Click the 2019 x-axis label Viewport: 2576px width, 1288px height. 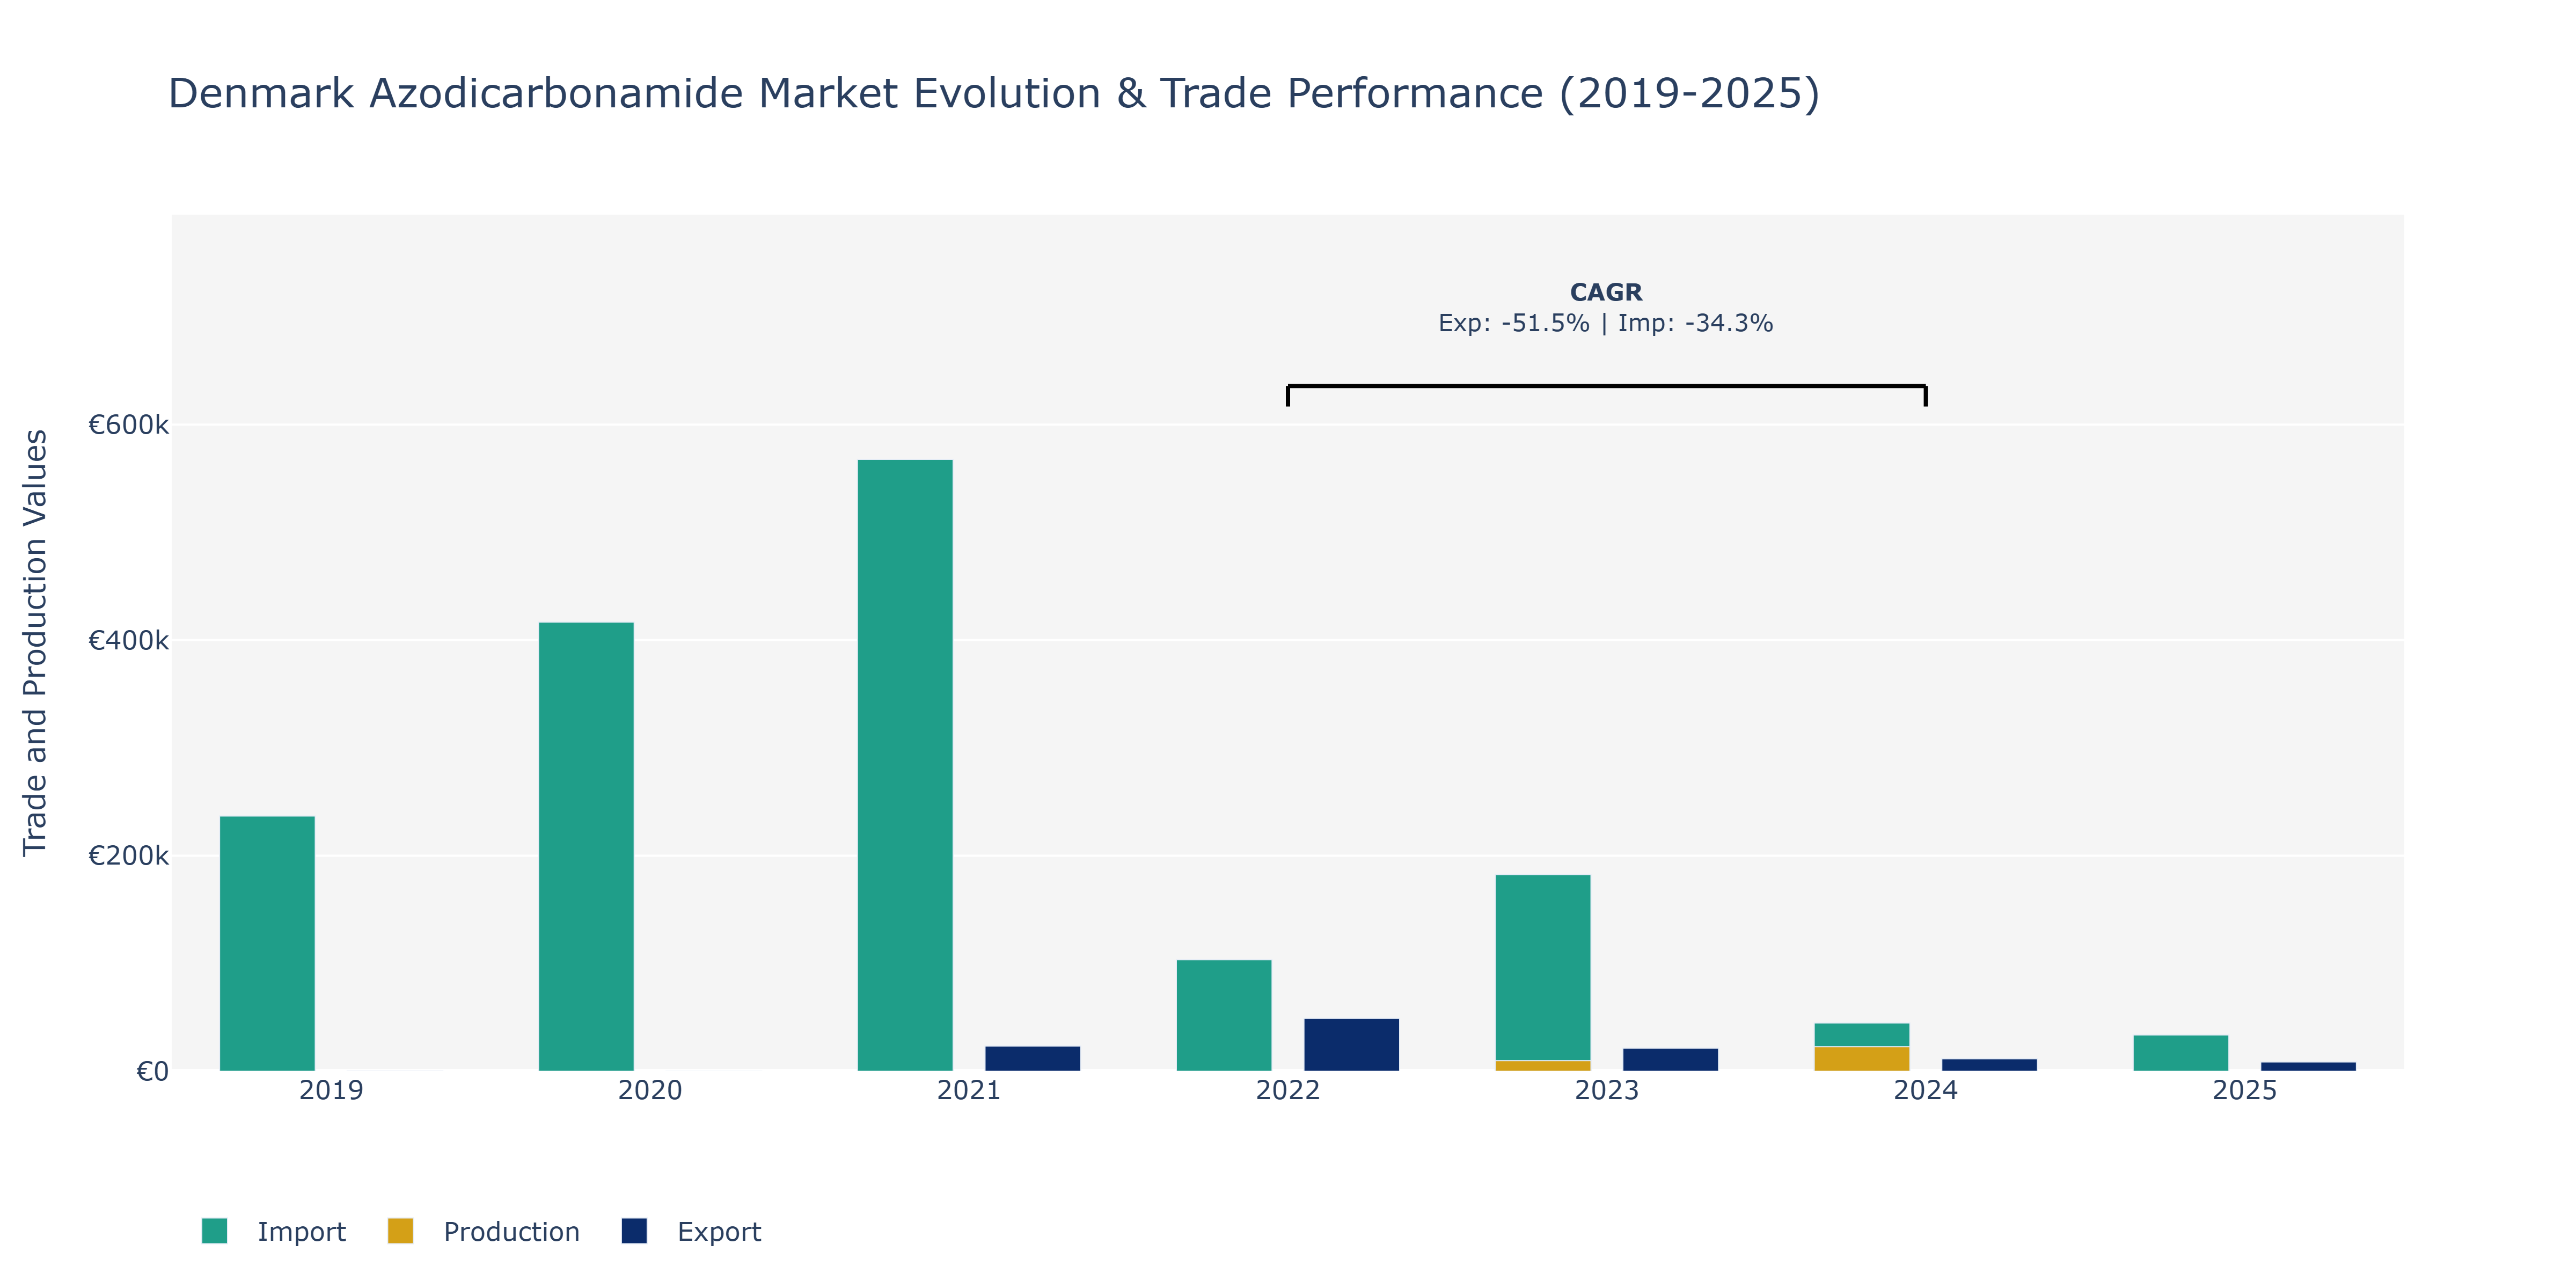click(331, 1090)
